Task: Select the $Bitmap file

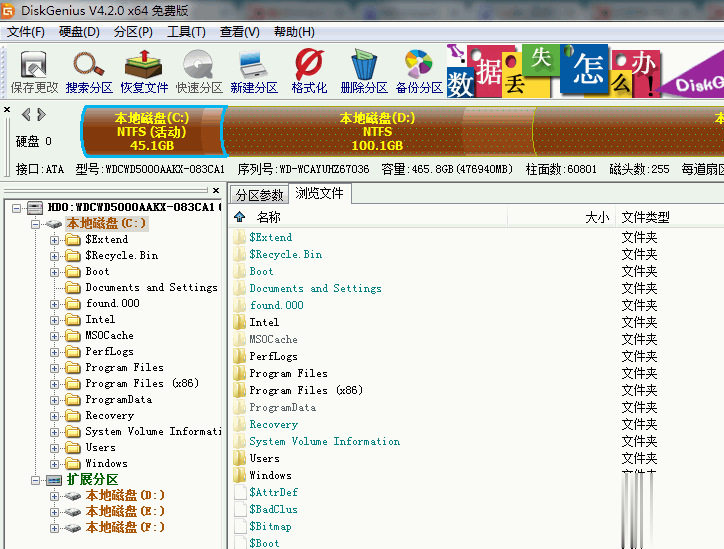Action: pos(271,526)
